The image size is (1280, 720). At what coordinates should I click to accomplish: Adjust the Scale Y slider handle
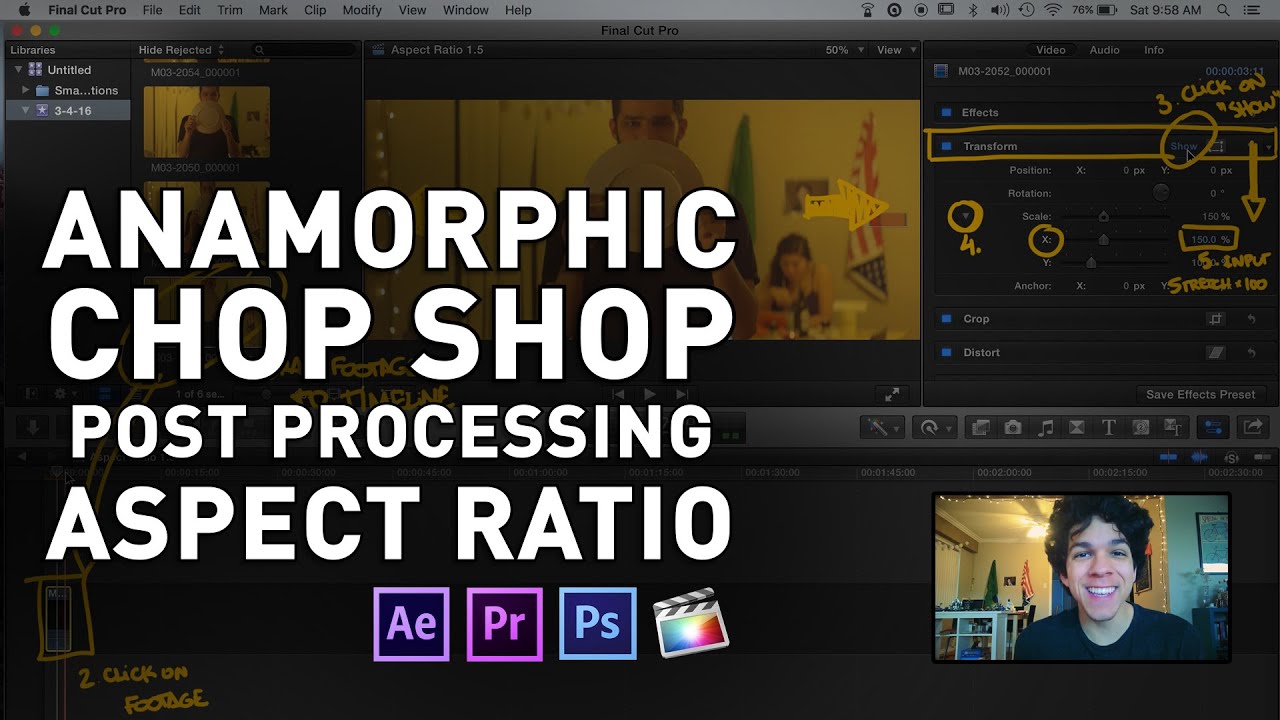pyautogui.click(x=1091, y=263)
